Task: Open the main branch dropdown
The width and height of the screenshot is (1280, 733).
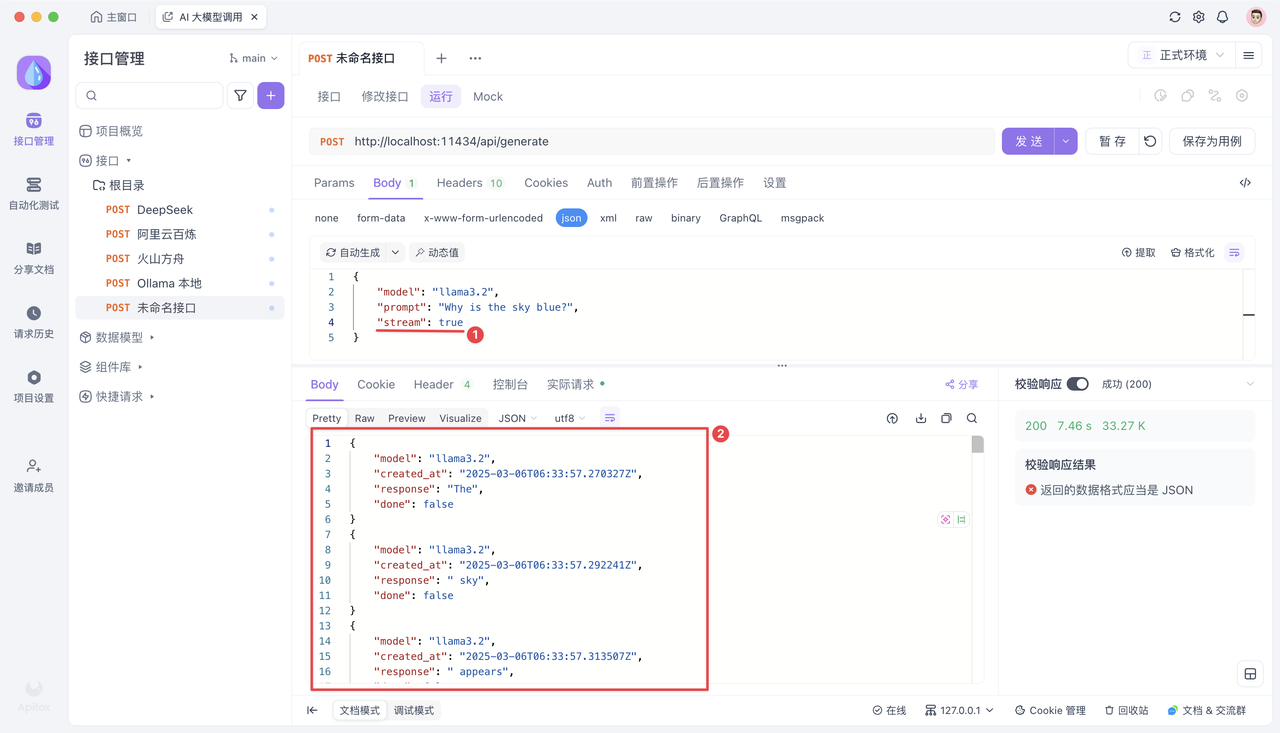Action: pyautogui.click(x=254, y=58)
